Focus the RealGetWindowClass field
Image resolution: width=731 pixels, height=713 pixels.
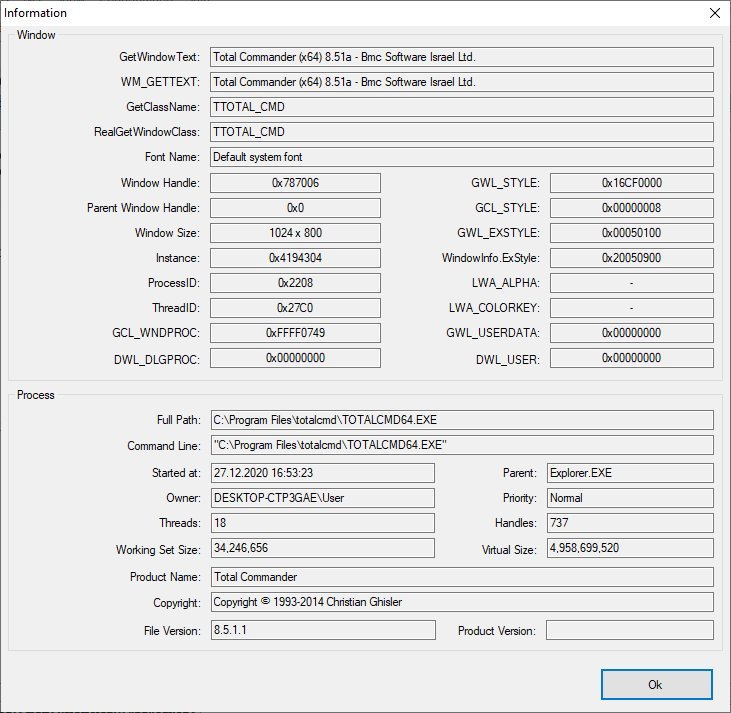pyautogui.click(x=461, y=132)
